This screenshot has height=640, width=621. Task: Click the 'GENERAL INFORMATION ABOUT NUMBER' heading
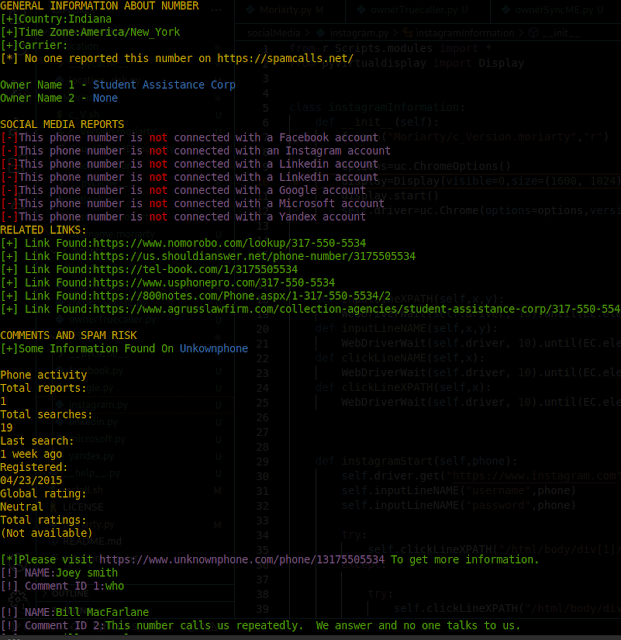100,6
